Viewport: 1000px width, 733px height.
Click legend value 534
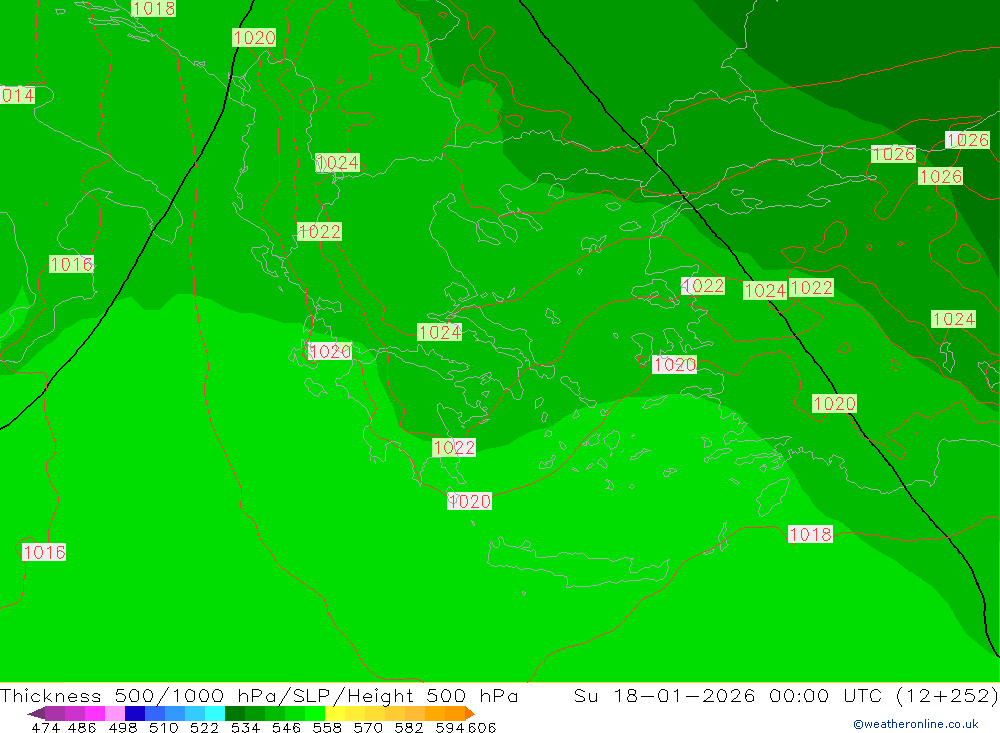tap(245, 727)
